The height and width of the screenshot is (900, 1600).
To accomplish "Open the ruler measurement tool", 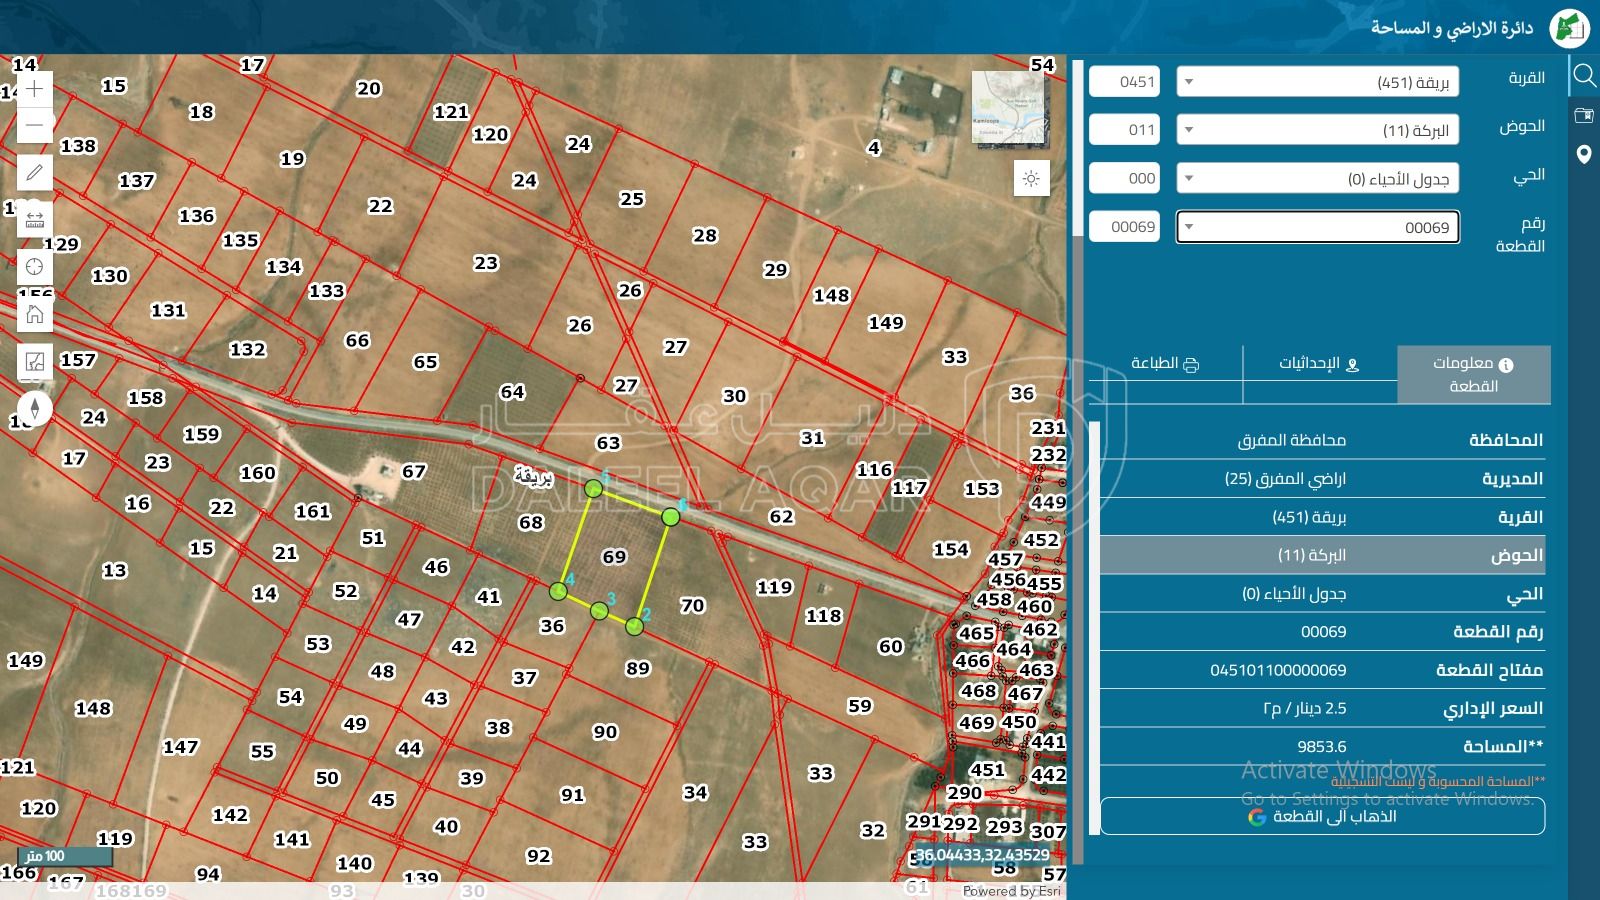I will pos(35,220).
